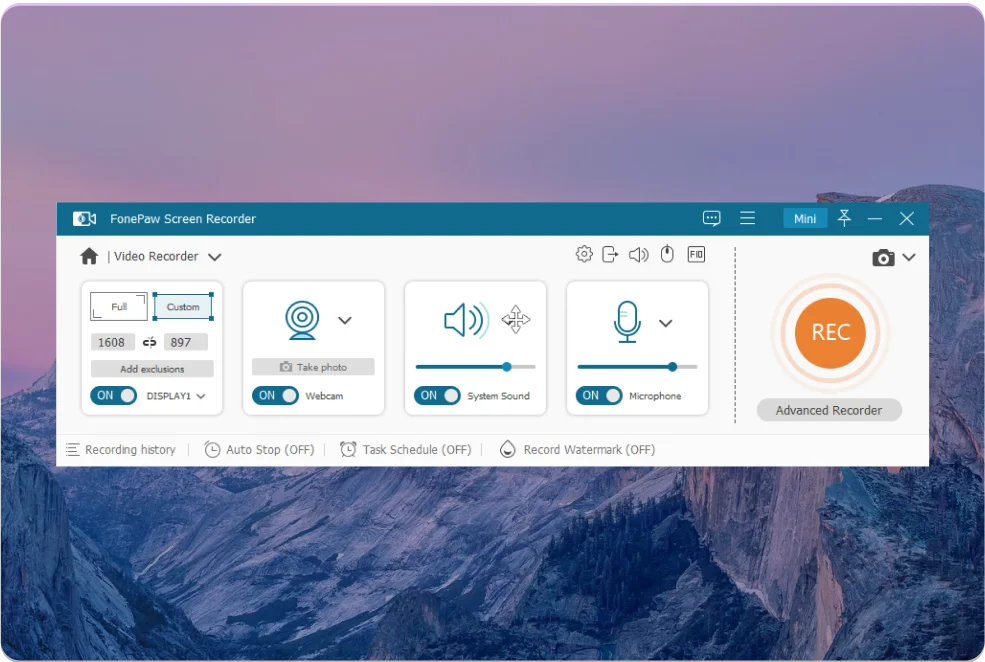
Task: Select the Full screen region option
Action: tap(119, 307)
